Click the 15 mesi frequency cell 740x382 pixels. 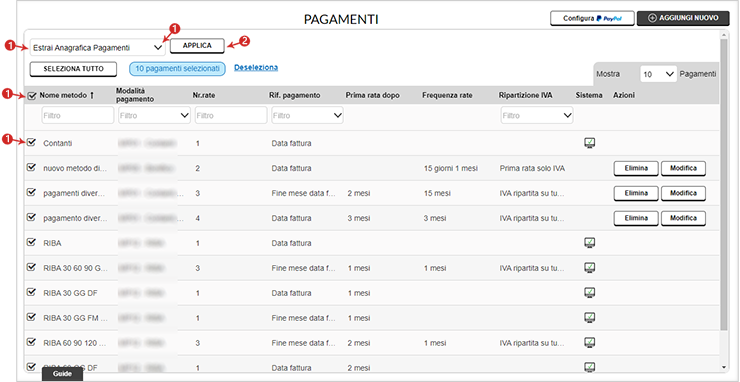(x=437, y=193)
